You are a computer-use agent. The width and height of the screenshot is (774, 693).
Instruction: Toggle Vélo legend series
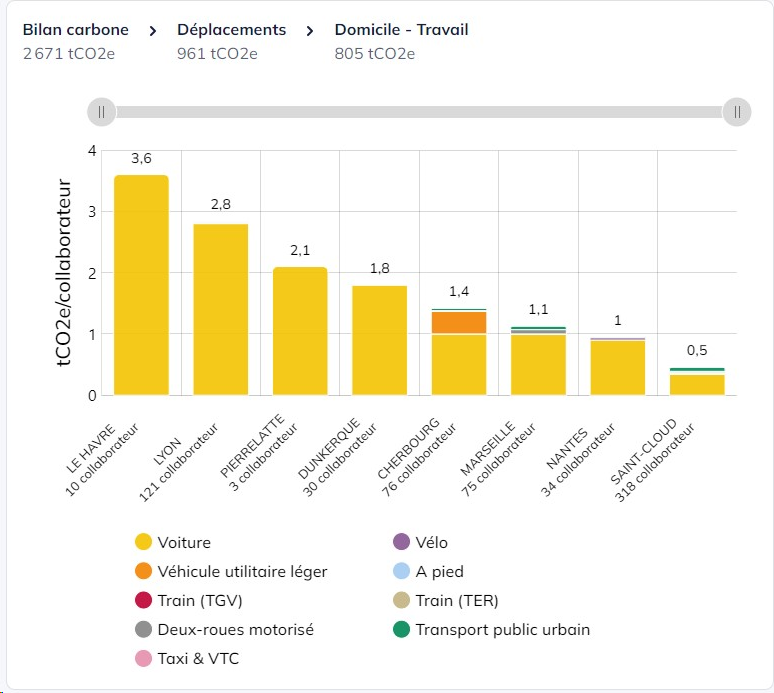point(421,542)
